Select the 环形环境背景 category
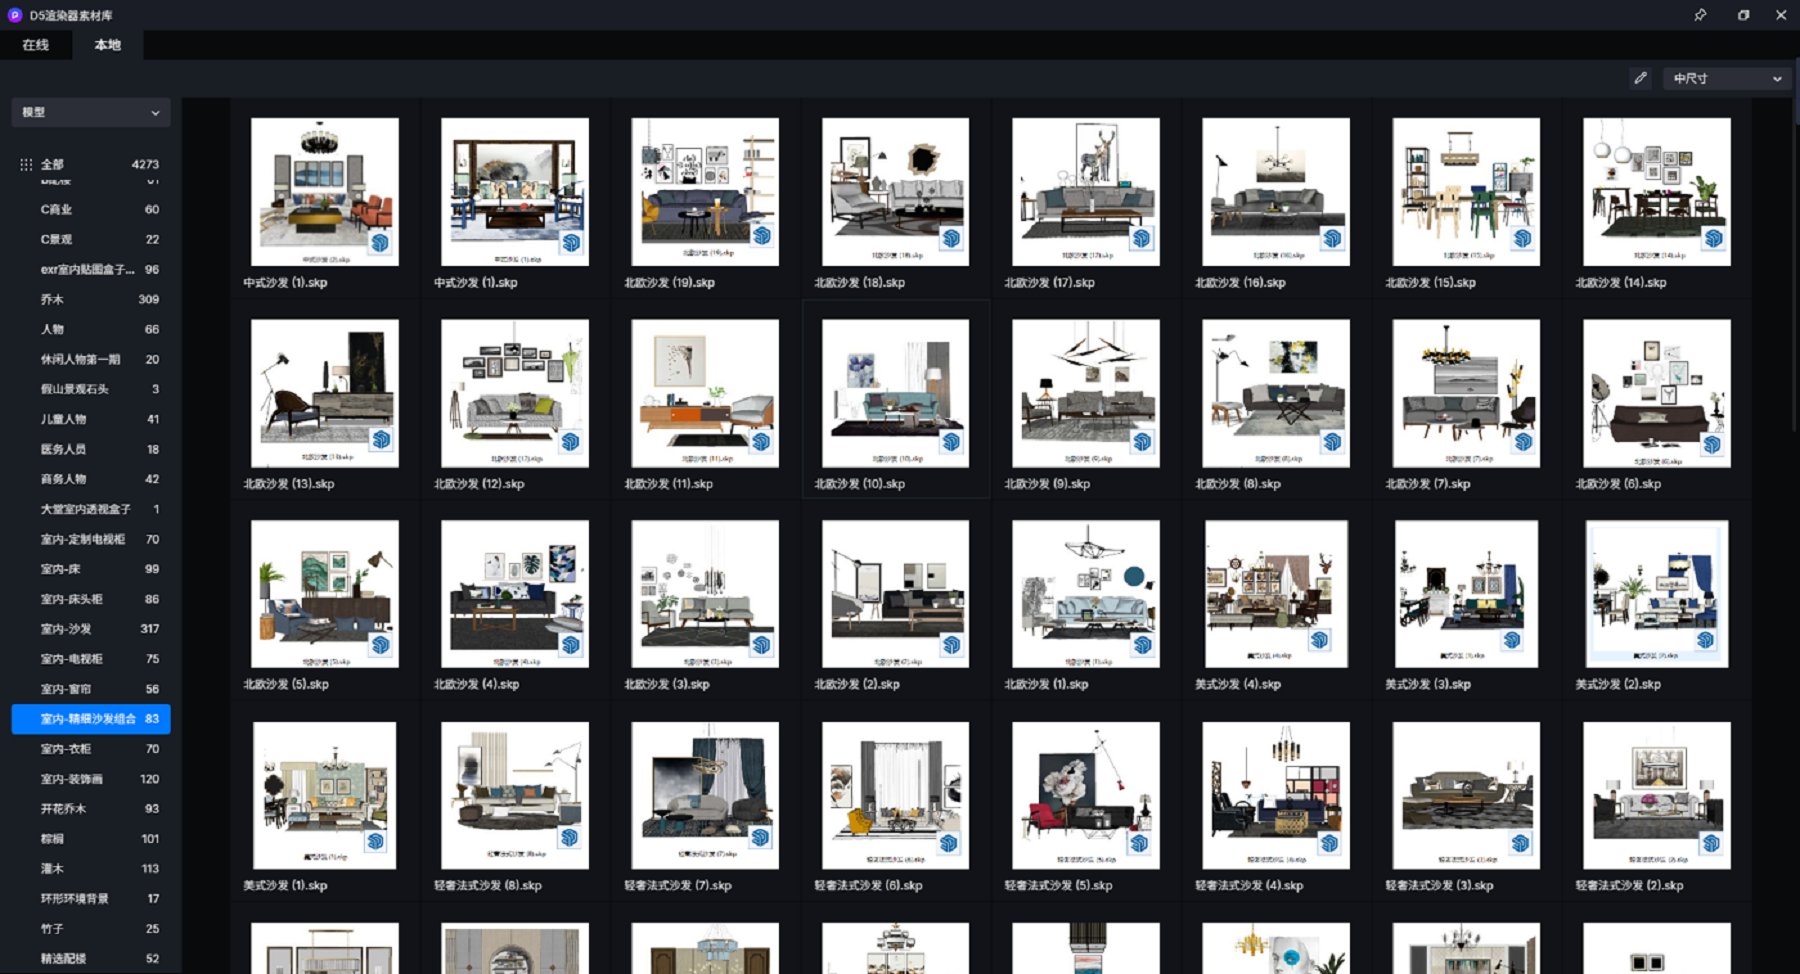1800x974 pixels. point(91,899)
